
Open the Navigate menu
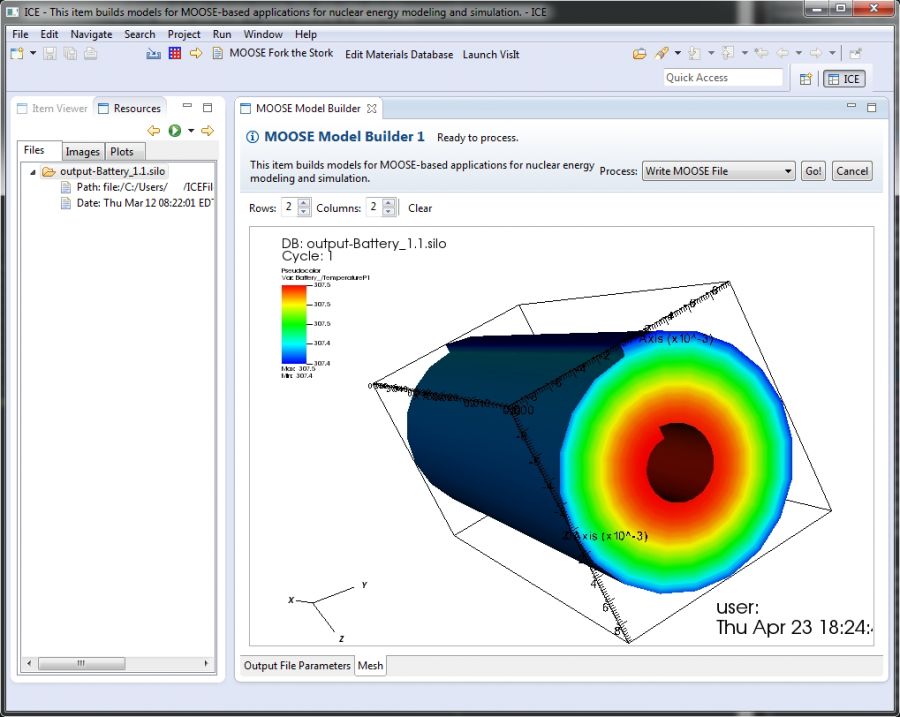[x=91, y=34]
